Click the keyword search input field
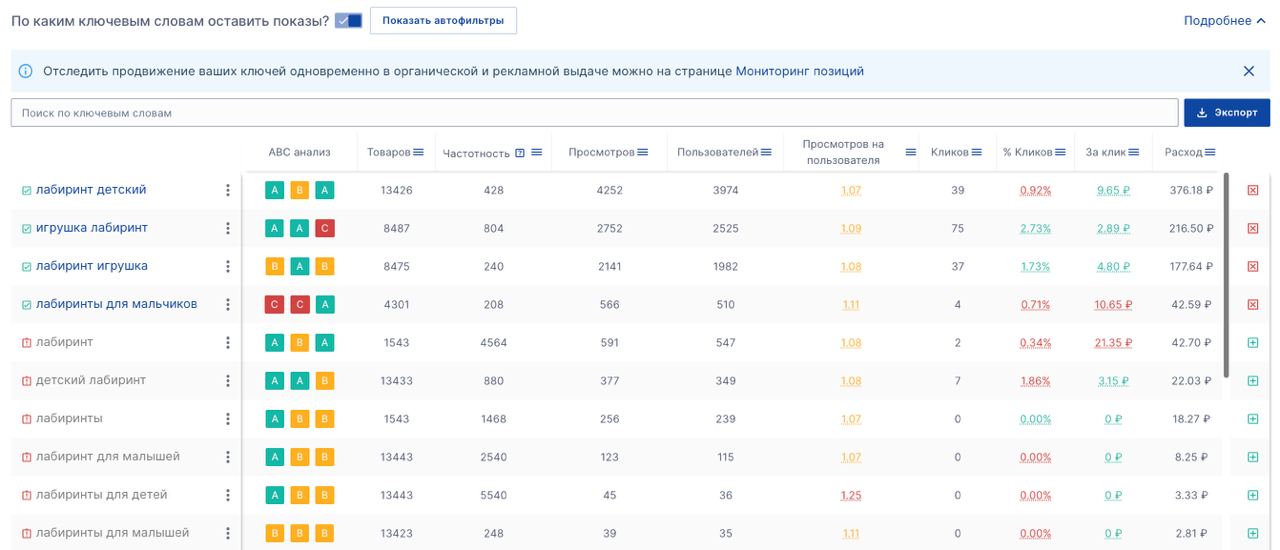Screen dimensions: 1280x550 coord(594,113)
